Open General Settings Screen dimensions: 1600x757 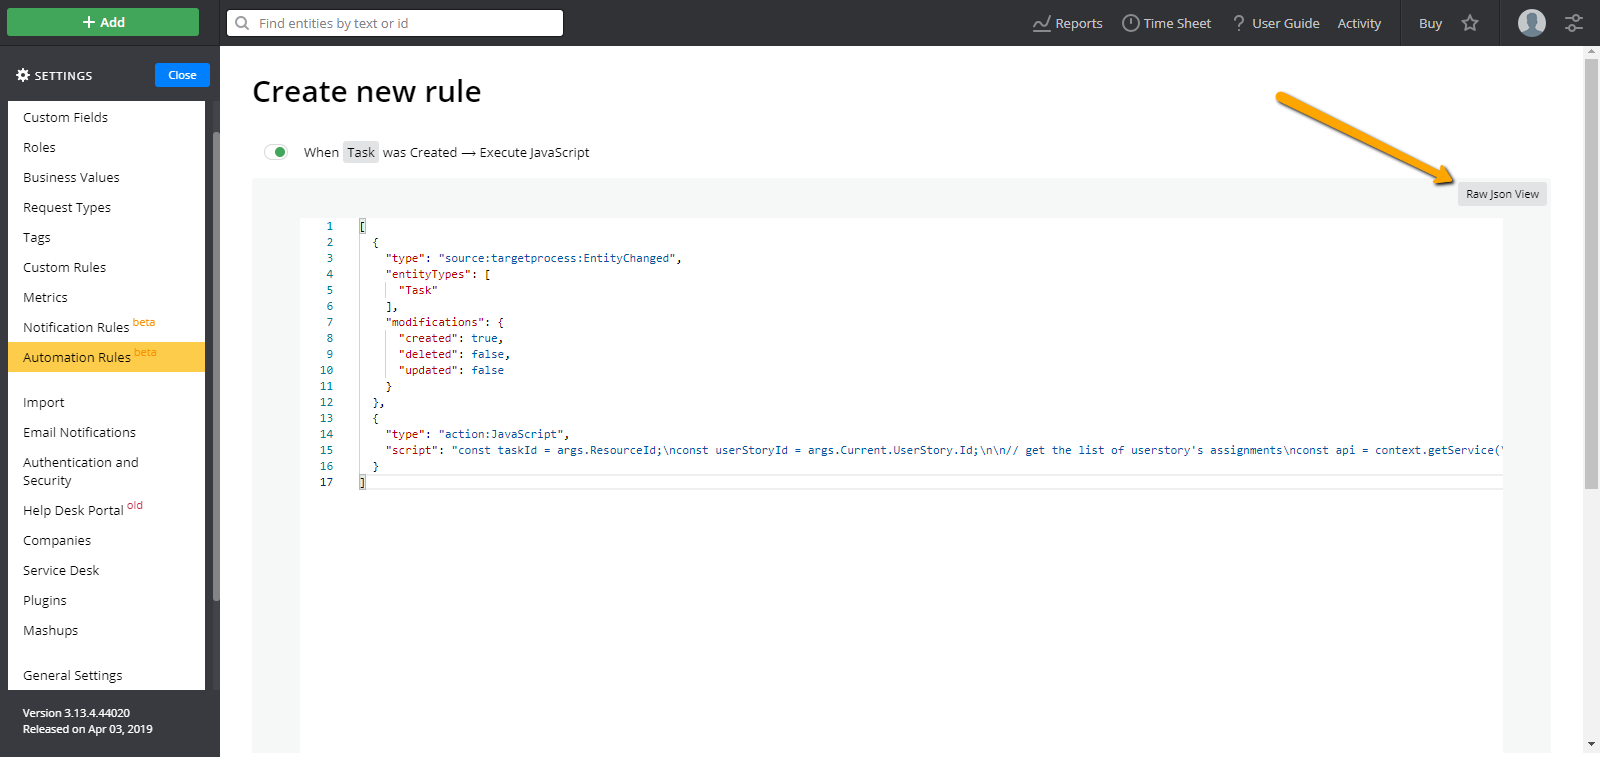point(106,675)
